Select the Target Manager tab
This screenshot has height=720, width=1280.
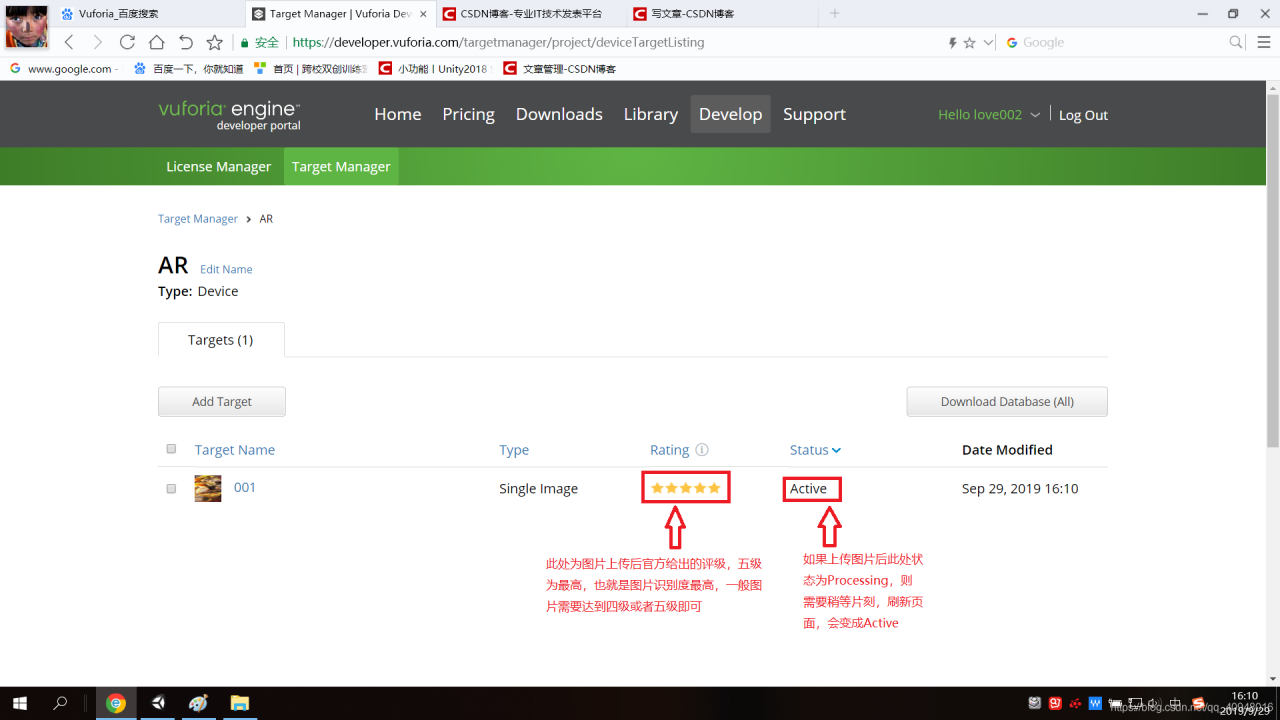[x=341, y=166]
